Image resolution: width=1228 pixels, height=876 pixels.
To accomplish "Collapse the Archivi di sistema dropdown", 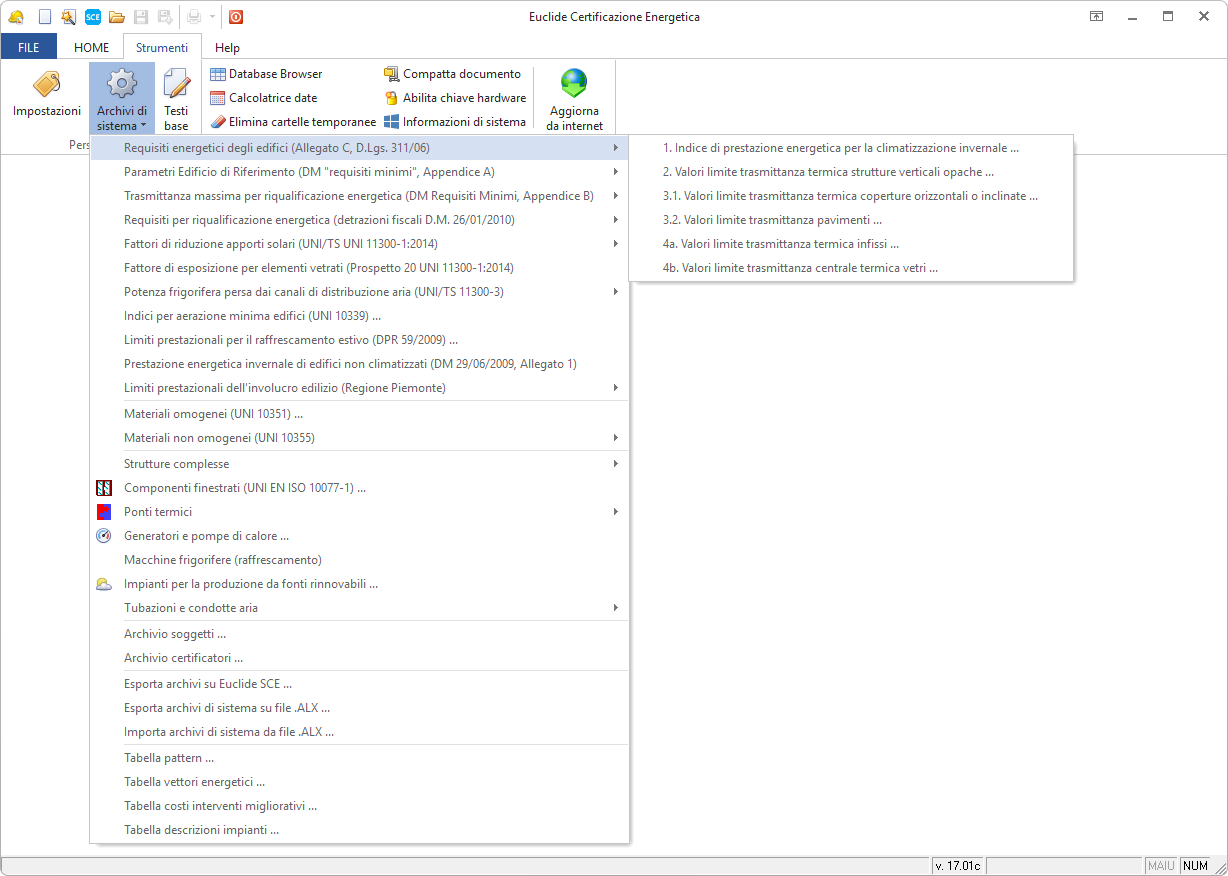I will click(122, 98).
